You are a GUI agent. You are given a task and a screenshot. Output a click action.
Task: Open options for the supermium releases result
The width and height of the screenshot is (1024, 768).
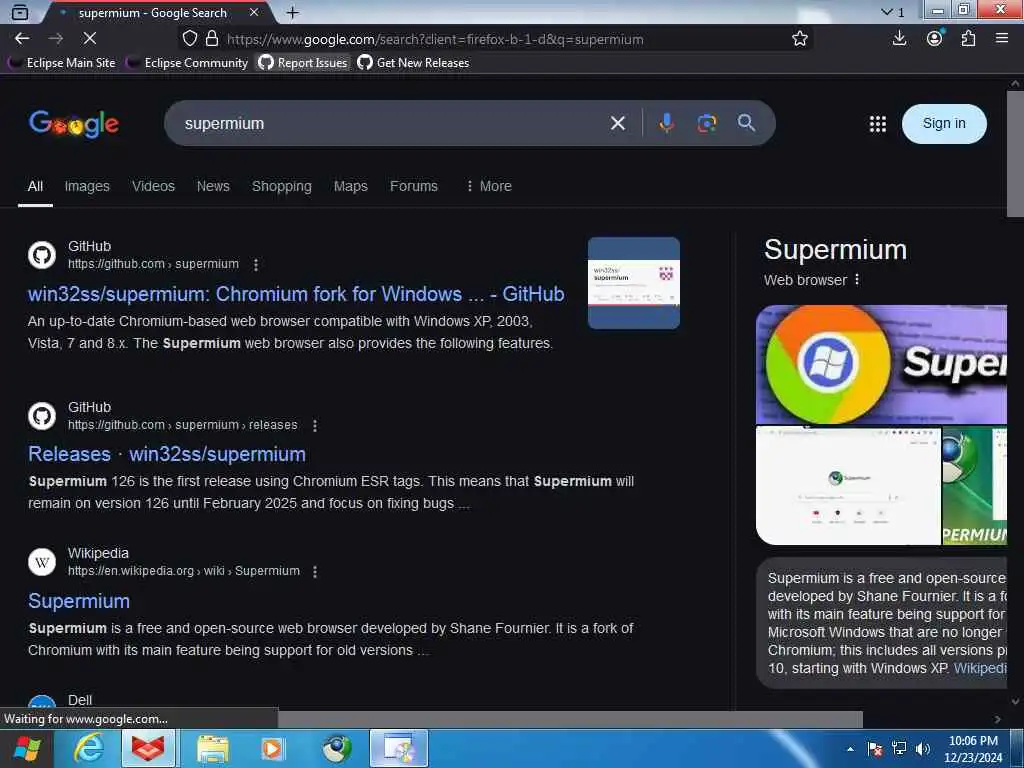315,425
